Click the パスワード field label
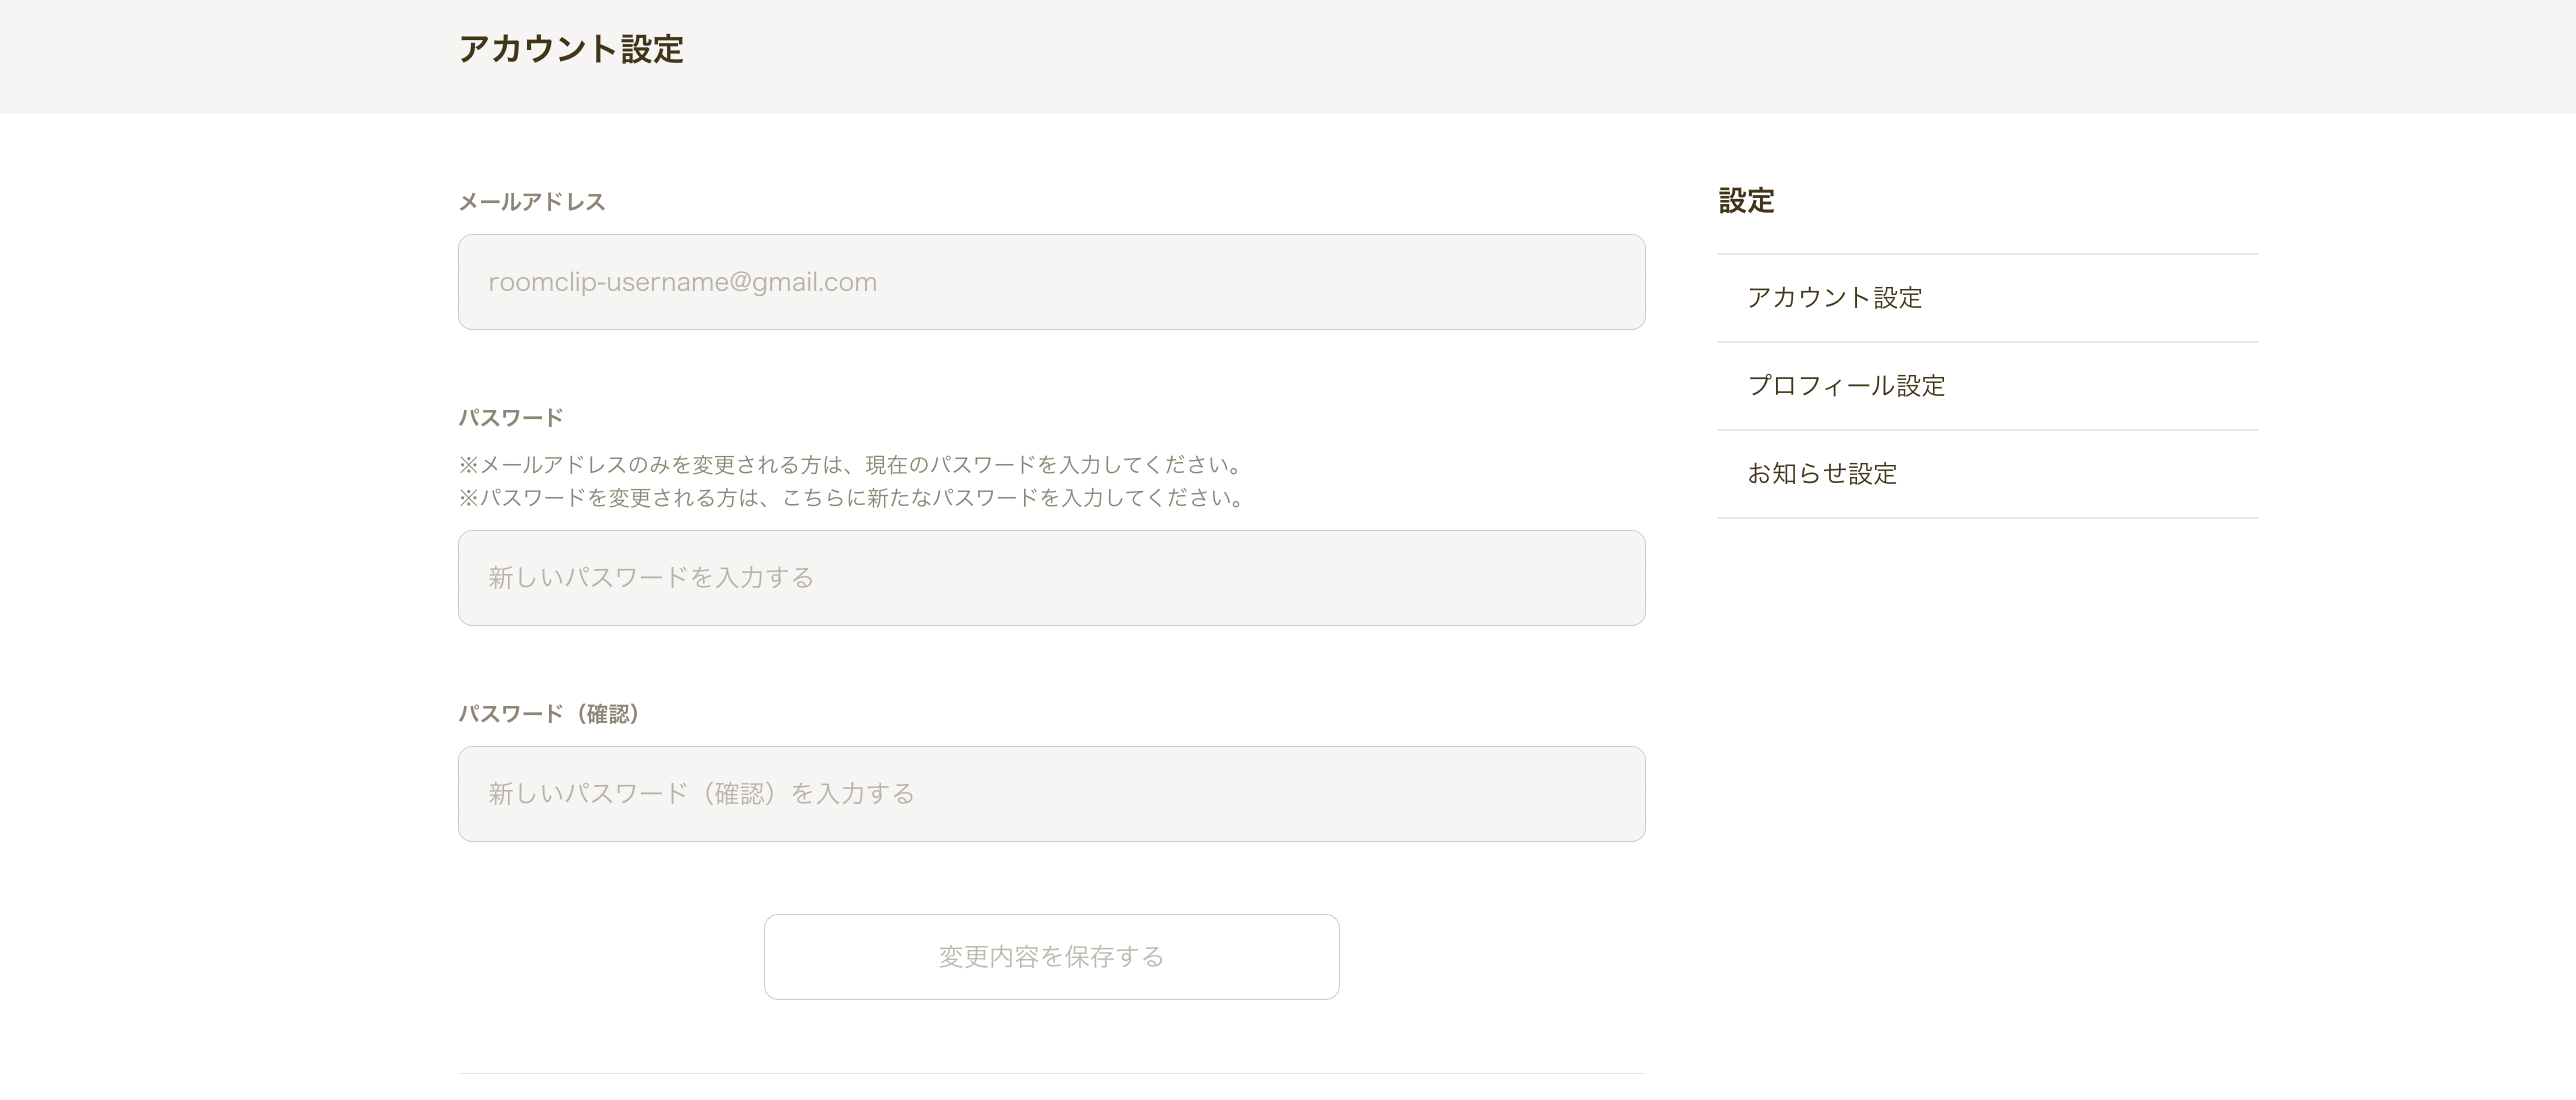This screenshot has height=1100, width=2576. (x=511, y=418)
